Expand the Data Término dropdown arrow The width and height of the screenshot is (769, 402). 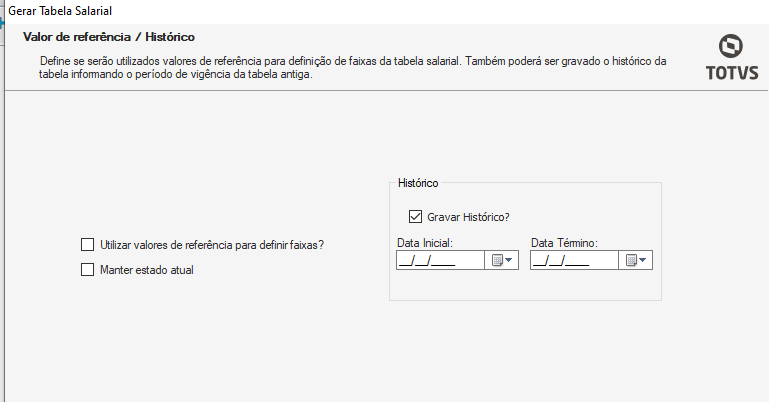coord(644,261)
